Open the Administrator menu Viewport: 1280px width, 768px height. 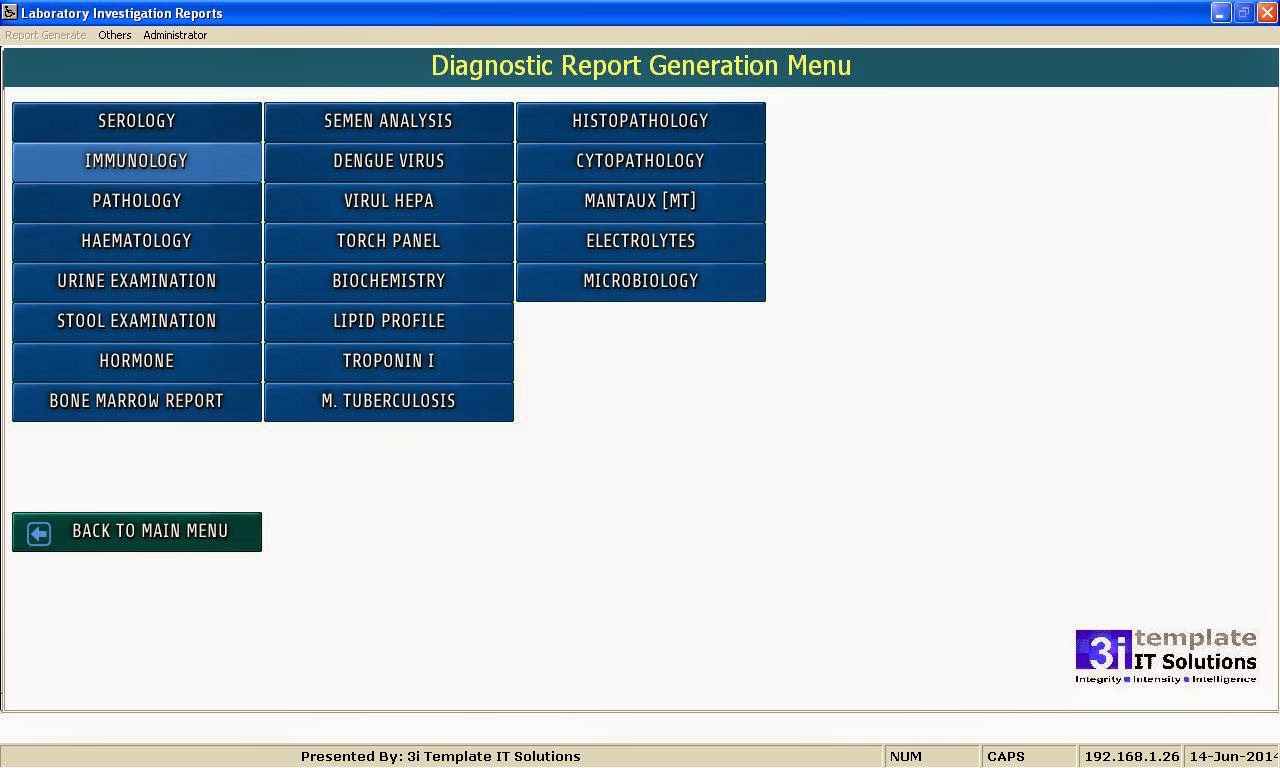pyautogui.click(x=175, y=34)
